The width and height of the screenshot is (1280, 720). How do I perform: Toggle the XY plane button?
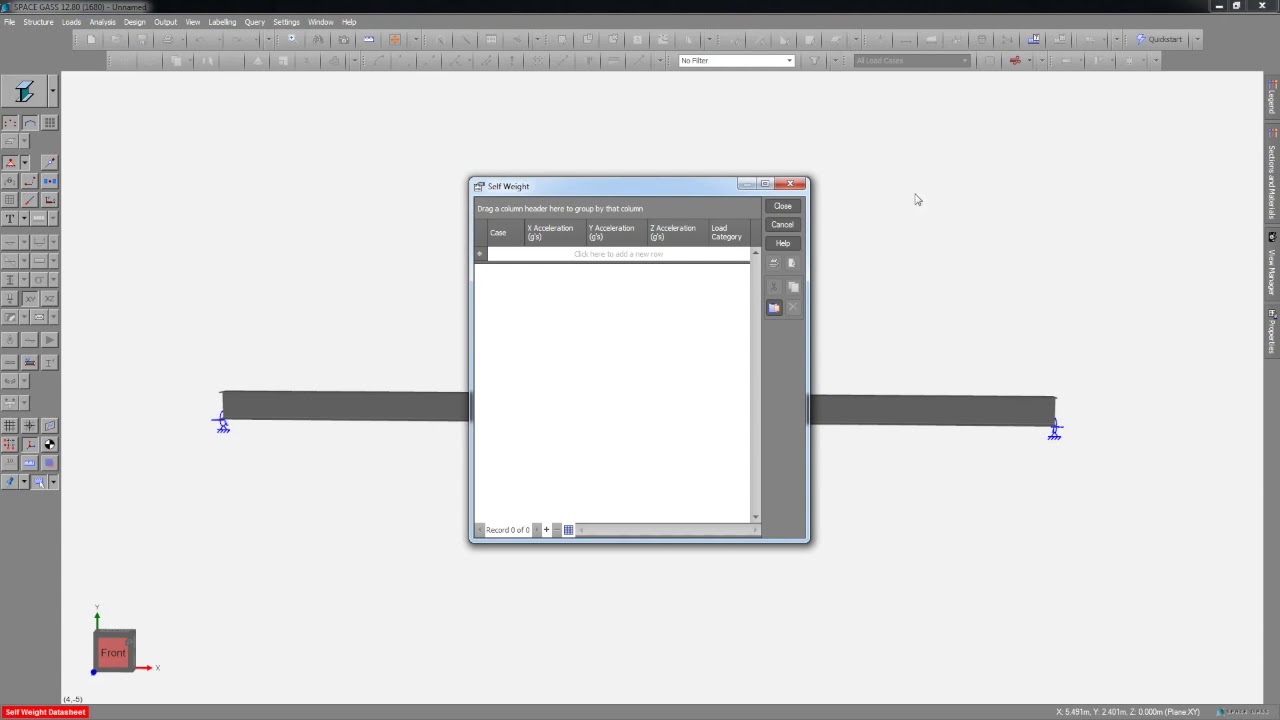pos(30,299)
